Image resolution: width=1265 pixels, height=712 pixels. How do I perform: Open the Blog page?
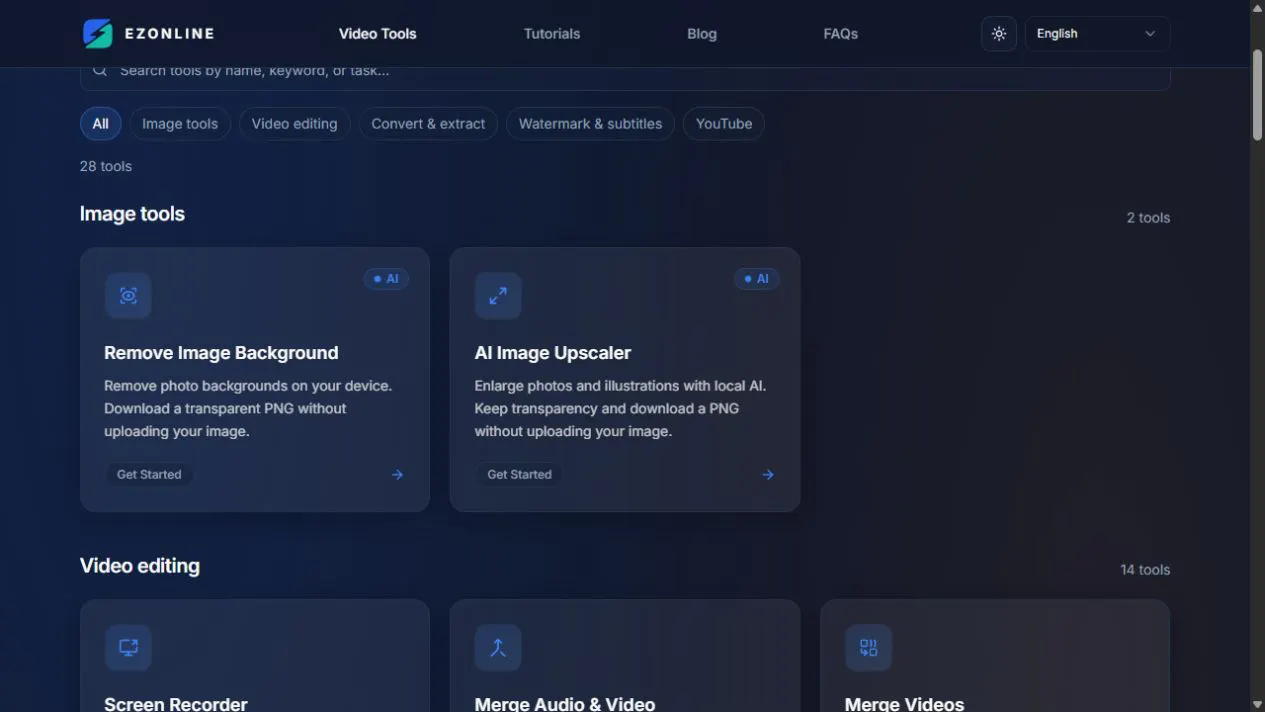pyautogui.click(x=702, y=34)
